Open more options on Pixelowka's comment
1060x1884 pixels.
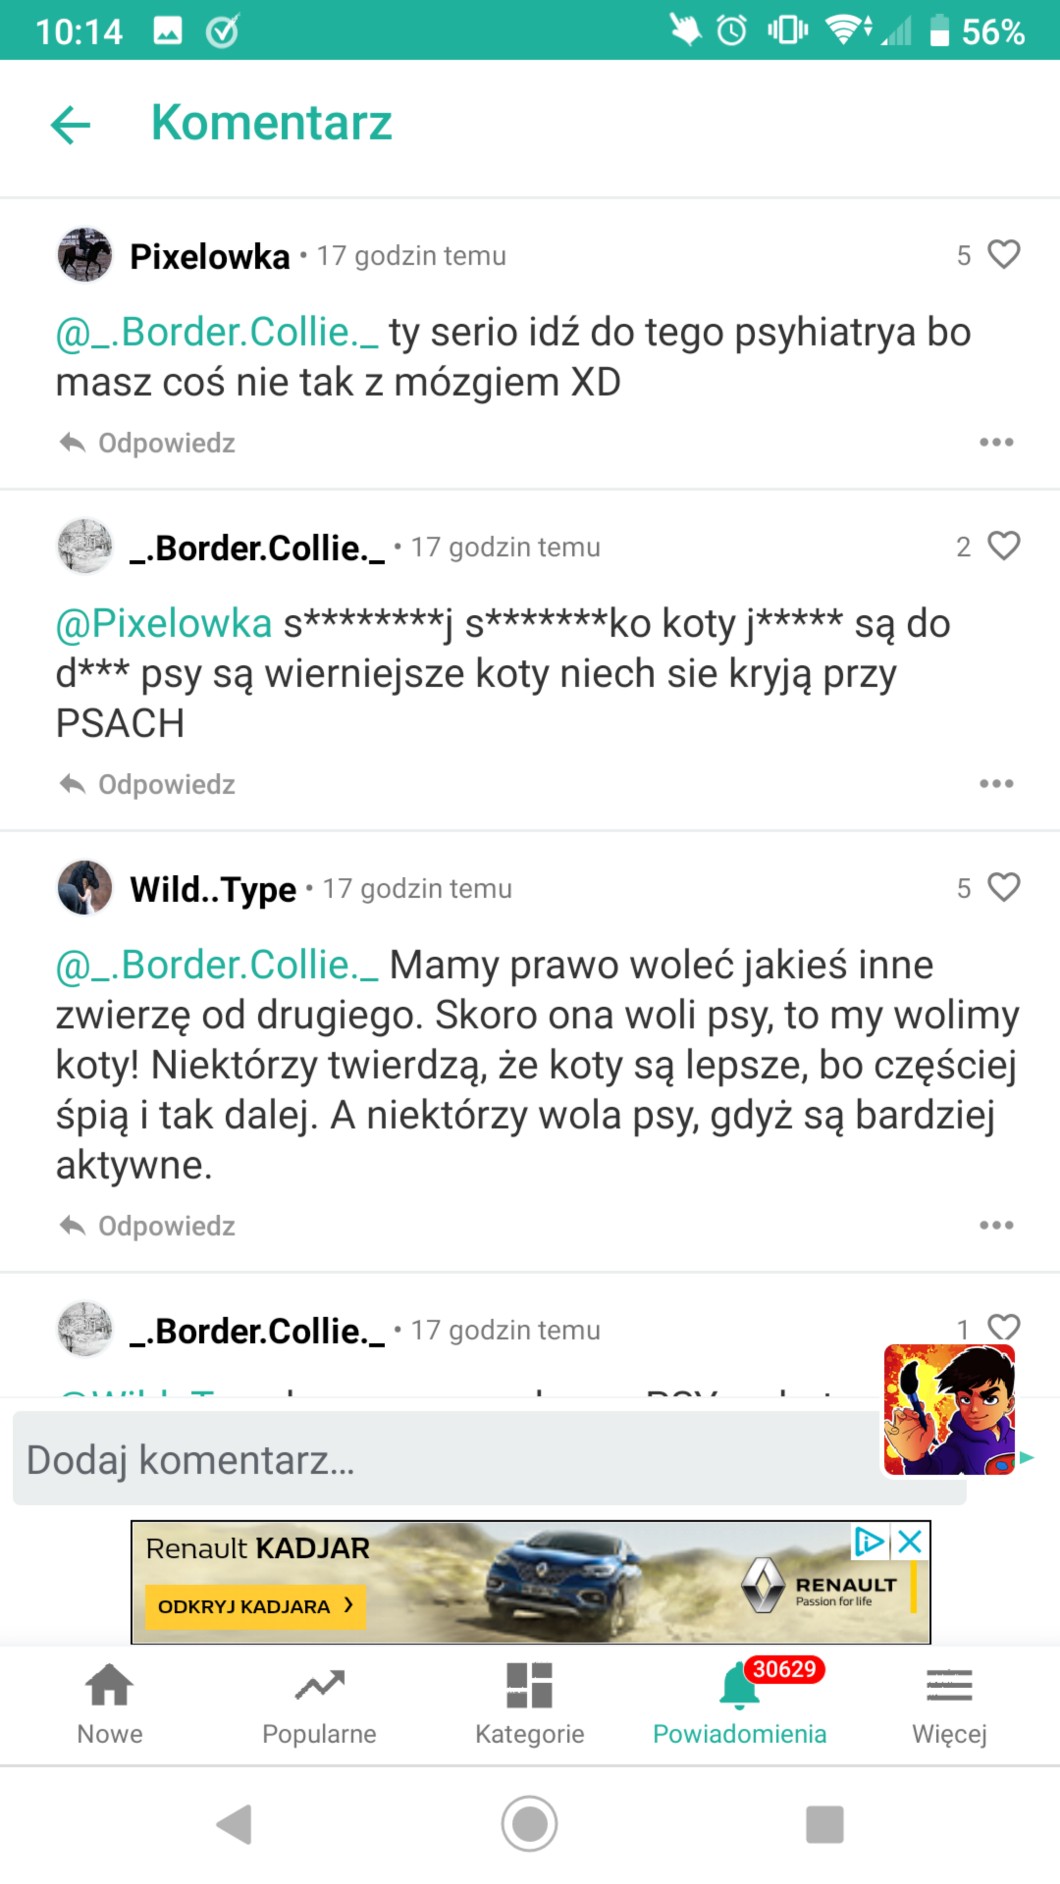click(996, 442)
